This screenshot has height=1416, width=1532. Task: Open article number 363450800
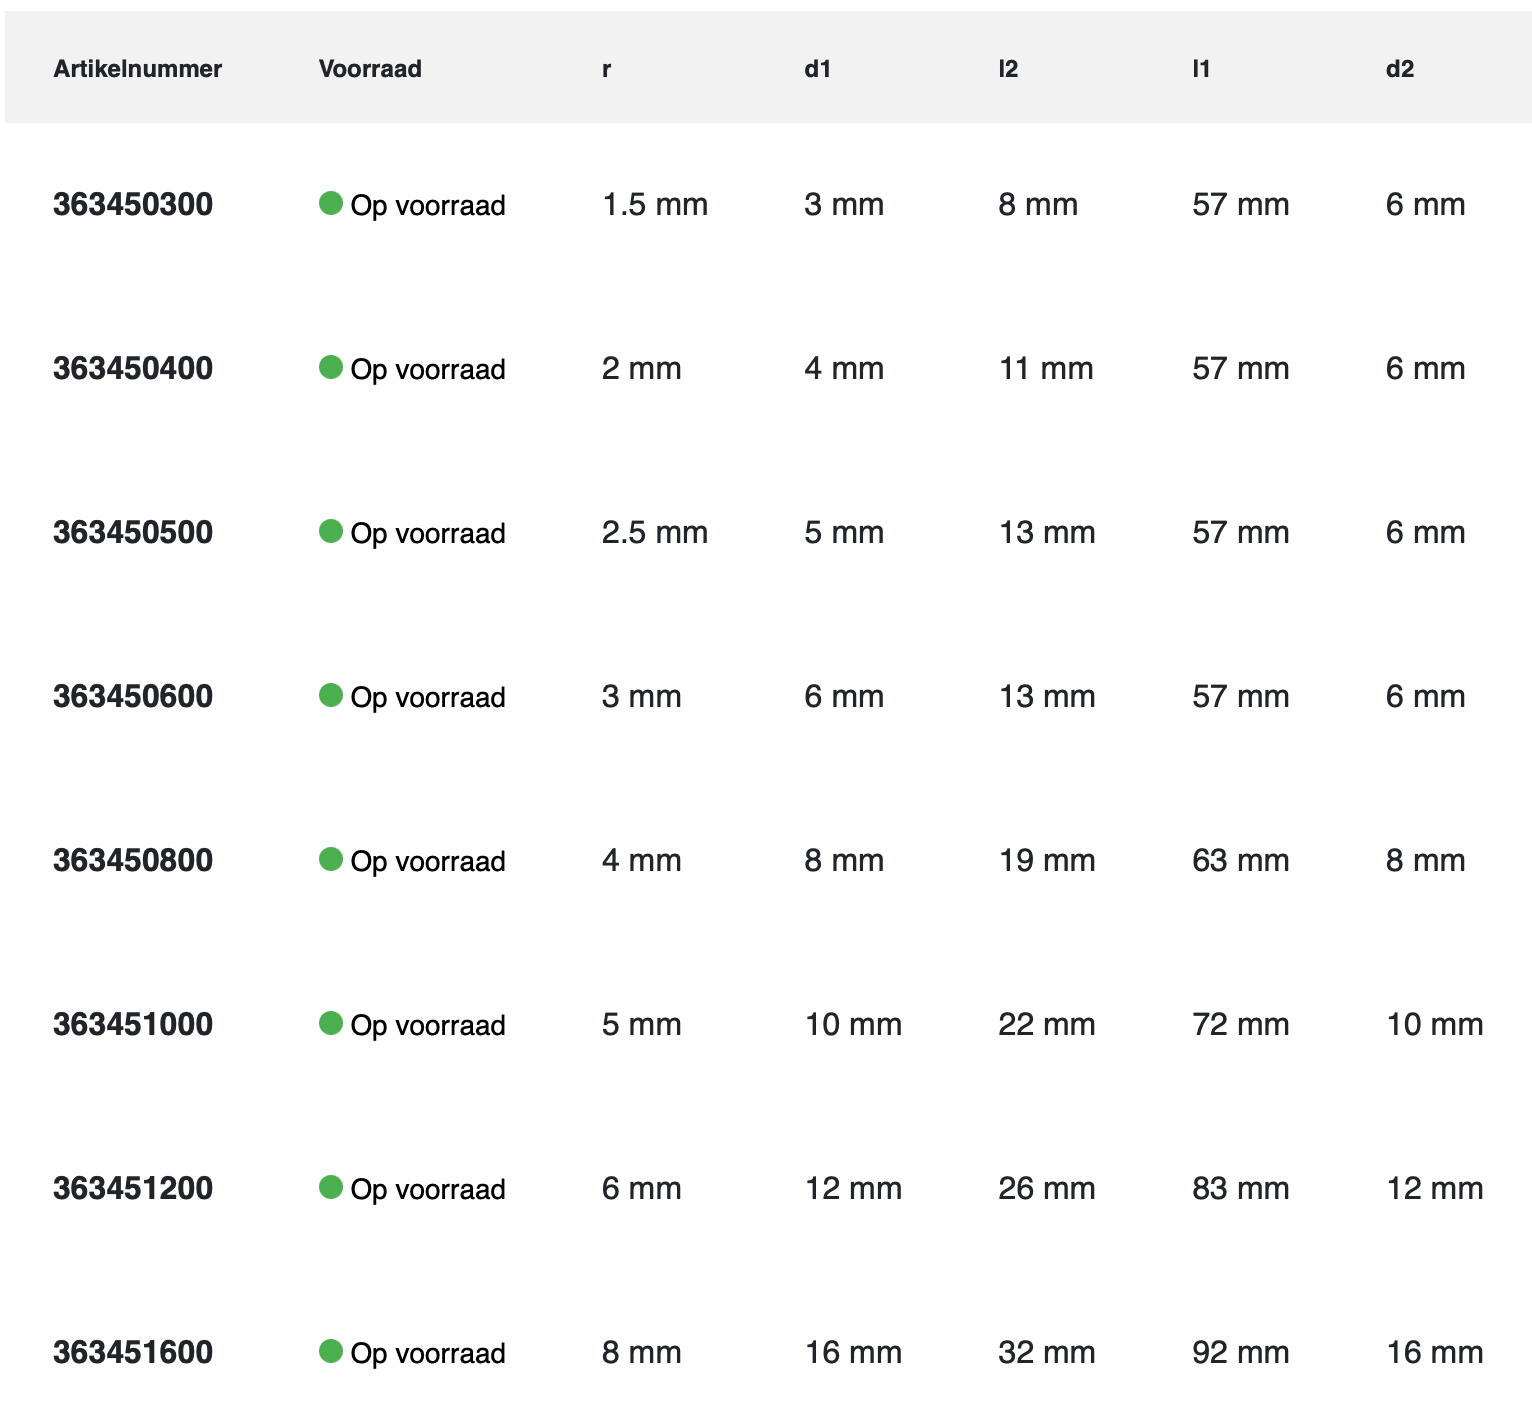click(x=133, y=861)
